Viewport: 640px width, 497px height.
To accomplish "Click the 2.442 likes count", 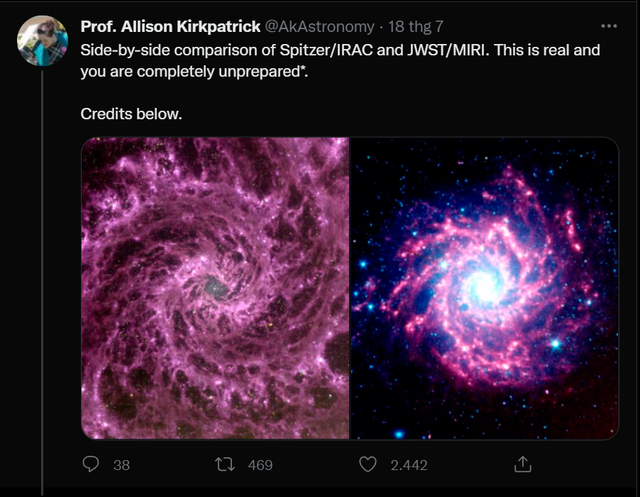I will [409, 465].
